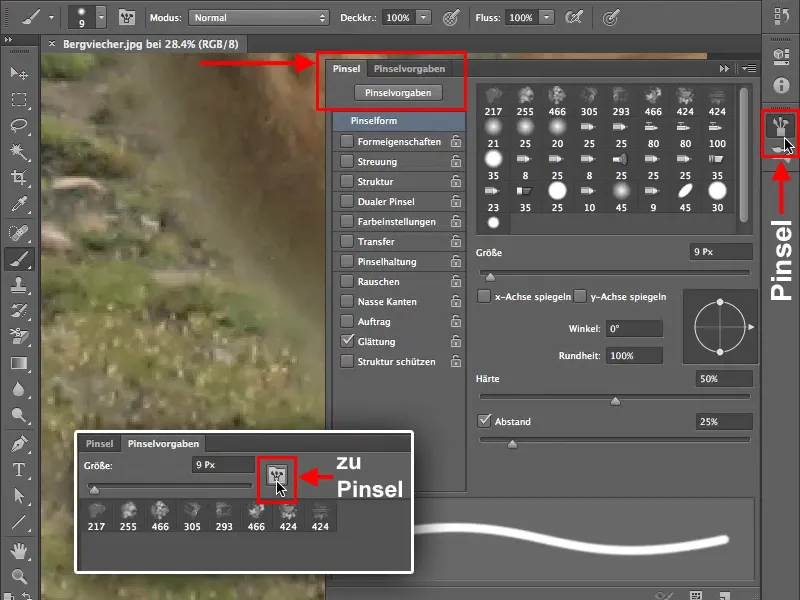Select the Move tool
800x600 pixels.
click(x=19, y=73)
